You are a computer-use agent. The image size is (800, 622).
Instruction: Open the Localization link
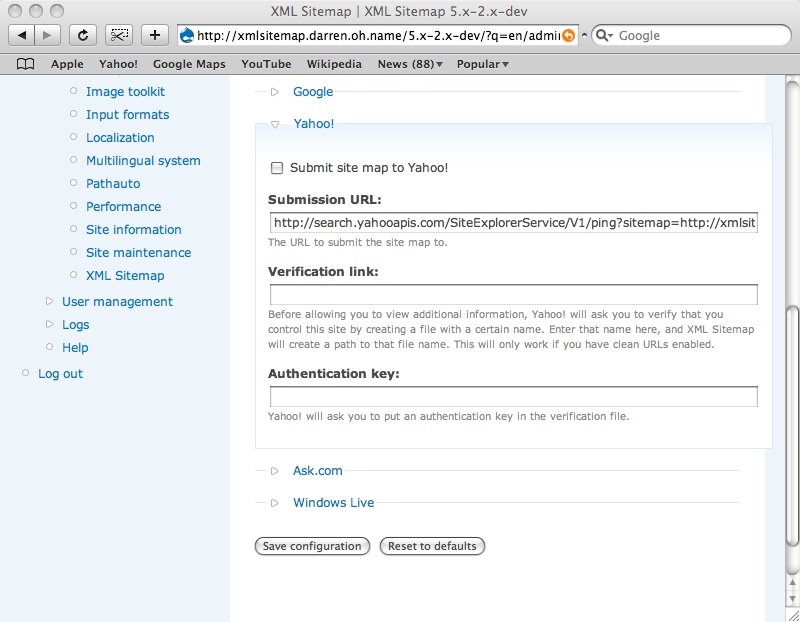[x=120, y=137]
